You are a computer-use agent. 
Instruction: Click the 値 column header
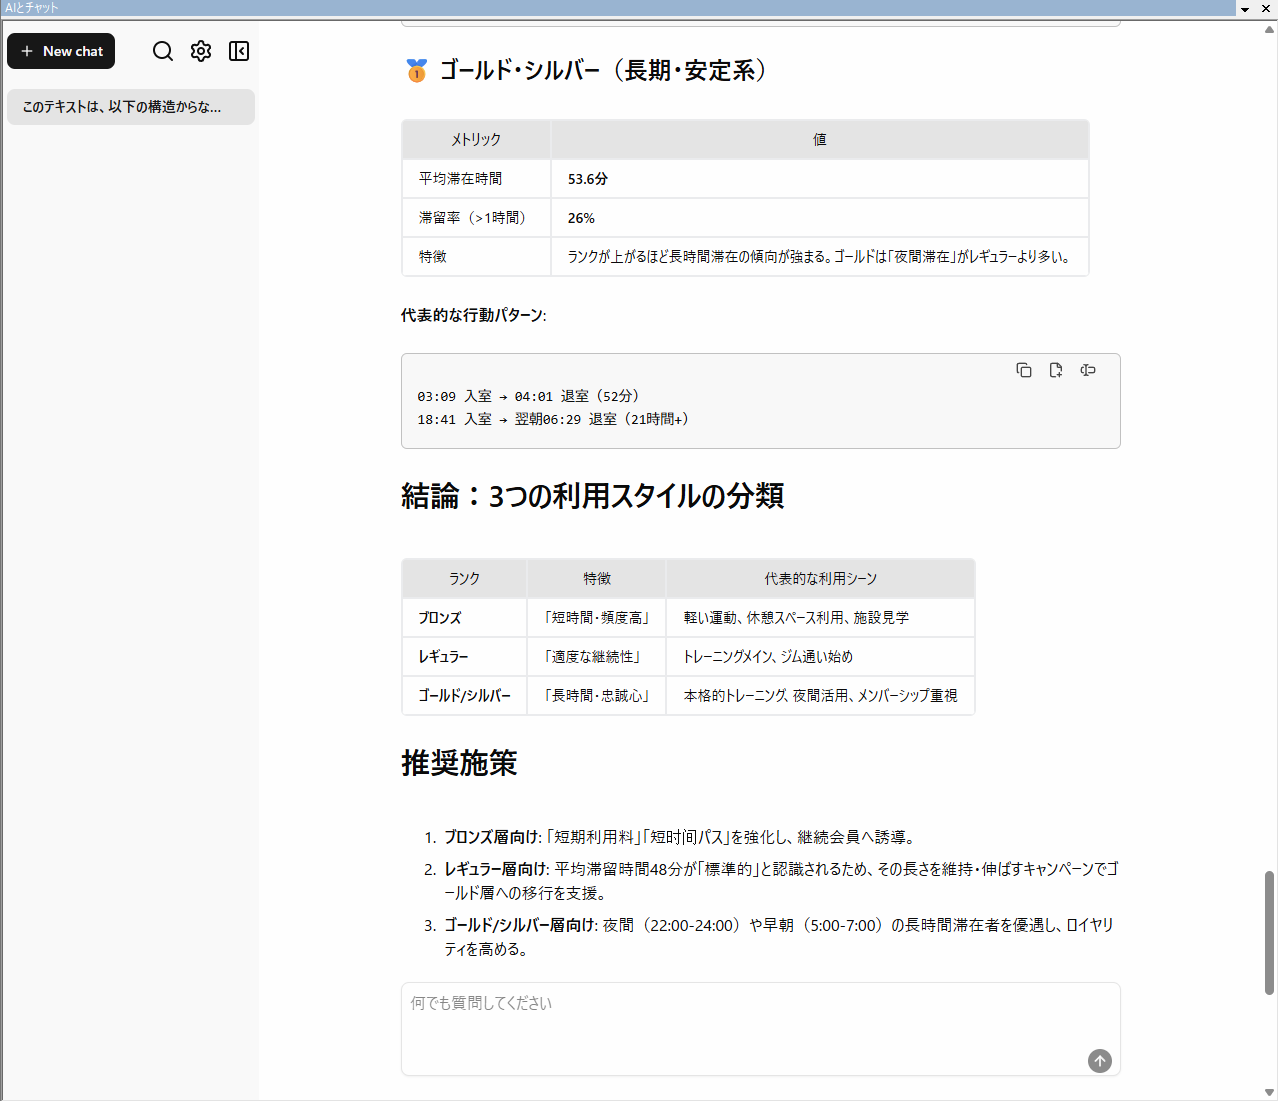click(820, 140)
